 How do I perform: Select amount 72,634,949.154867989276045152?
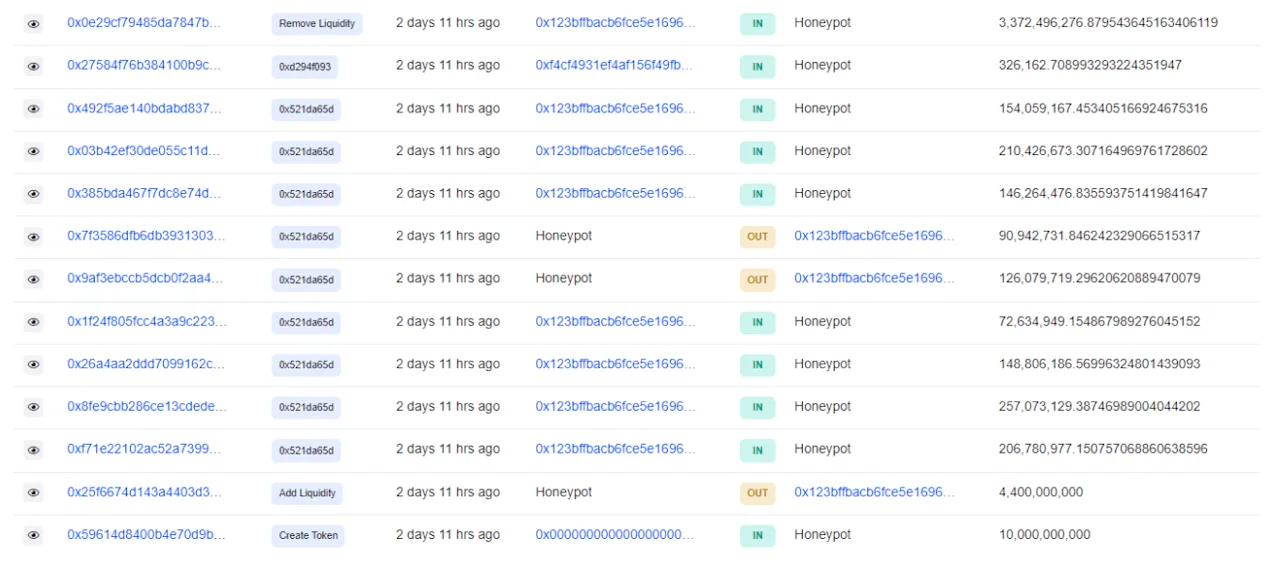[x=1099, y=321]
